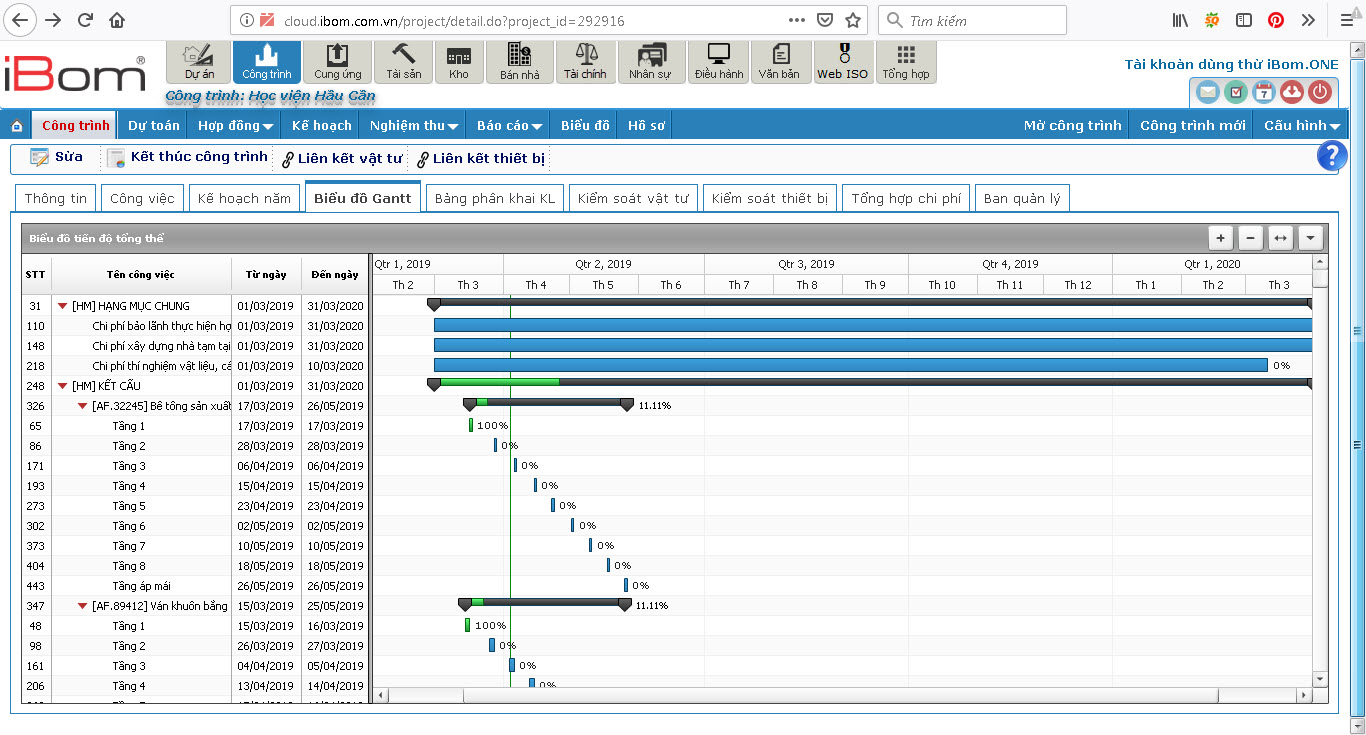Image resolution: width=1366 pixels, height=735 pixels.
Task: Open the Hợp đồng dropdown menu
Action: [236, 126]
